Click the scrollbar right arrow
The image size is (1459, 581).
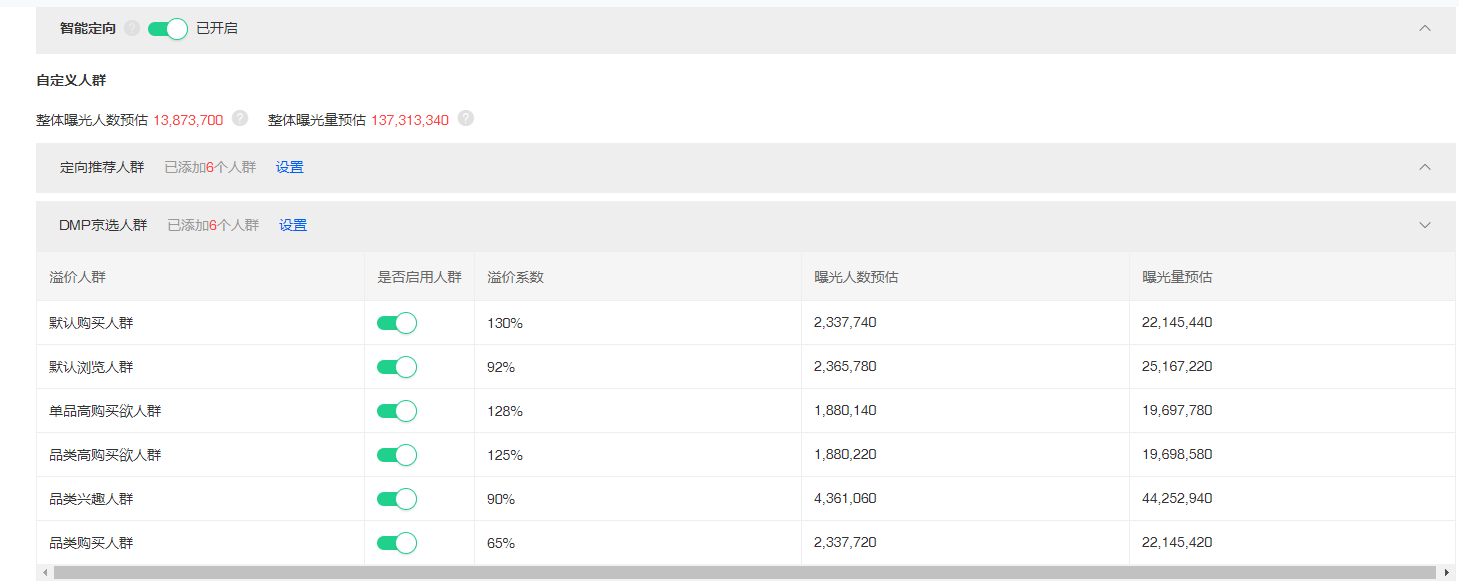point(1449,573)
